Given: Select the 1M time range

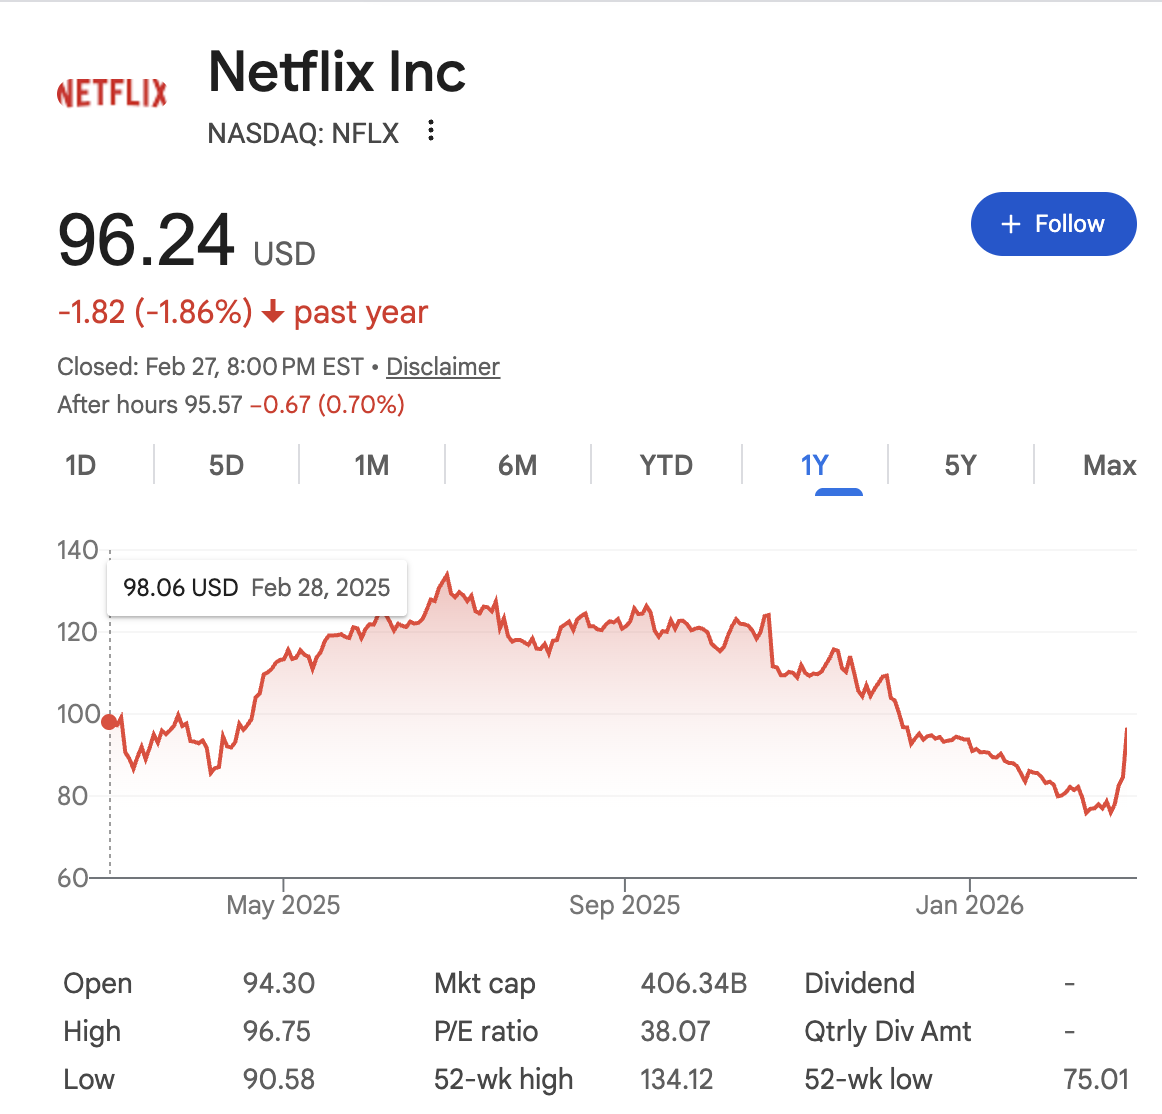Looking at the screenshot, I should (x=371, y=465).
